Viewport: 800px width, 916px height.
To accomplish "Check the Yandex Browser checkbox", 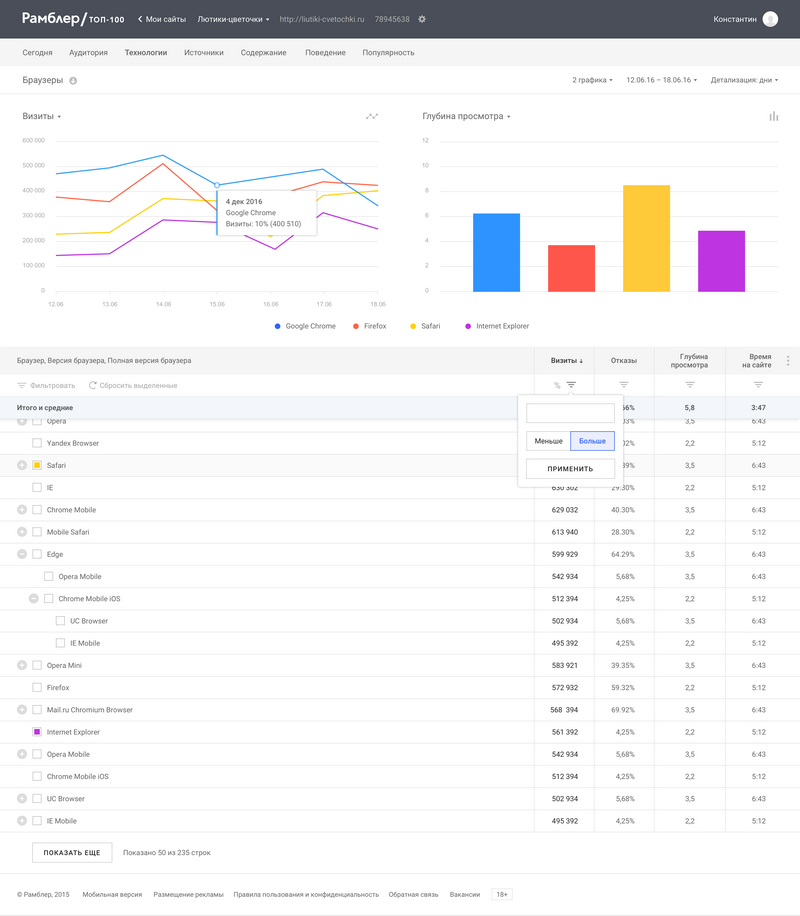I will (37, 443).
